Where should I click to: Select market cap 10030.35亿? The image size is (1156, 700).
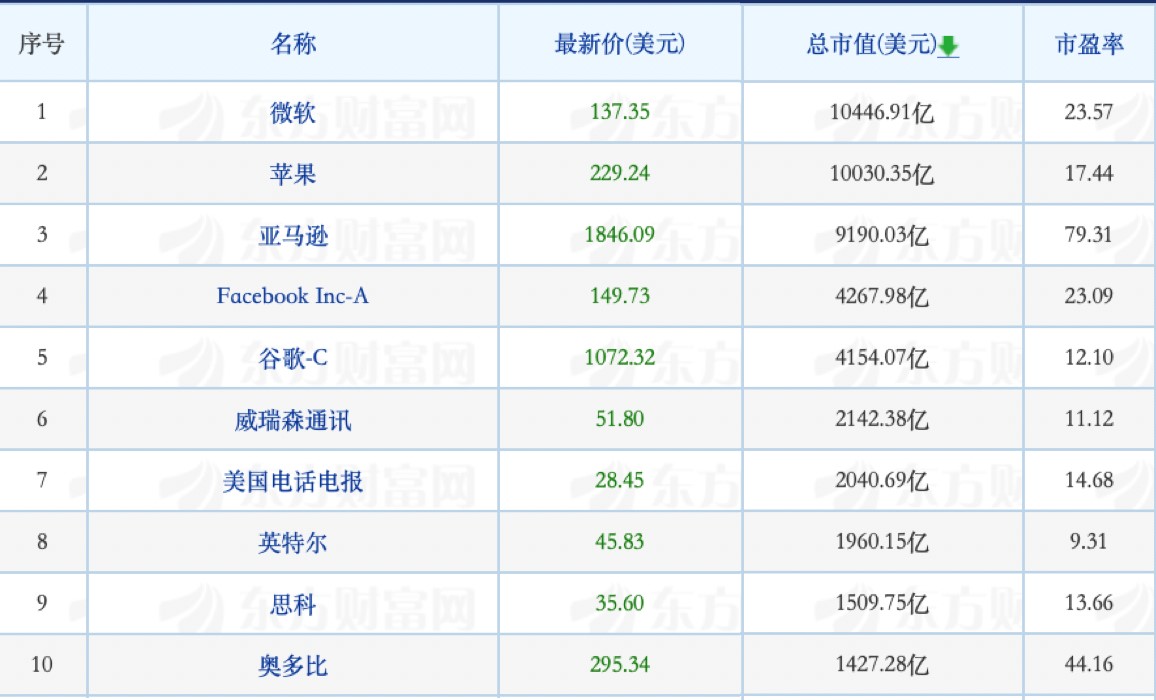pyautogui.click(x=882, y=173)
